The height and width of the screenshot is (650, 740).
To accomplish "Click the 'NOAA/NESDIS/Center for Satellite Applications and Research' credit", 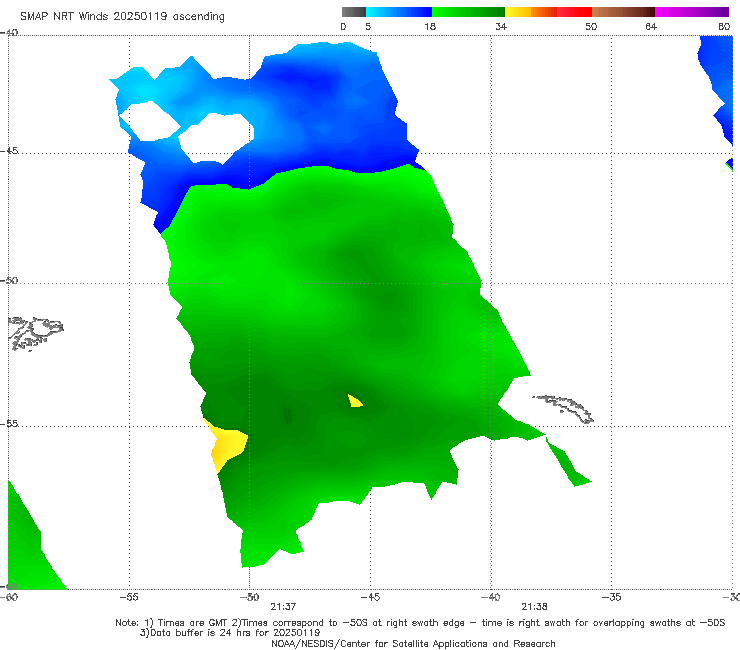I will [413, 644].
